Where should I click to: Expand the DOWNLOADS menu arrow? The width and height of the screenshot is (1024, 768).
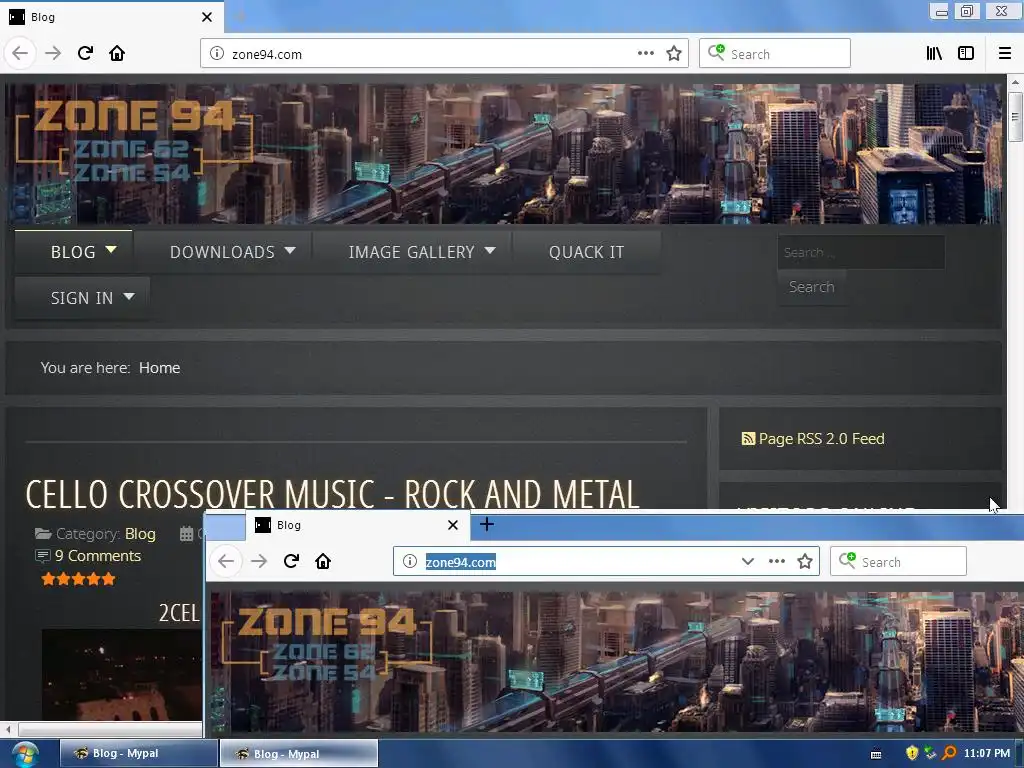(291, 251)
